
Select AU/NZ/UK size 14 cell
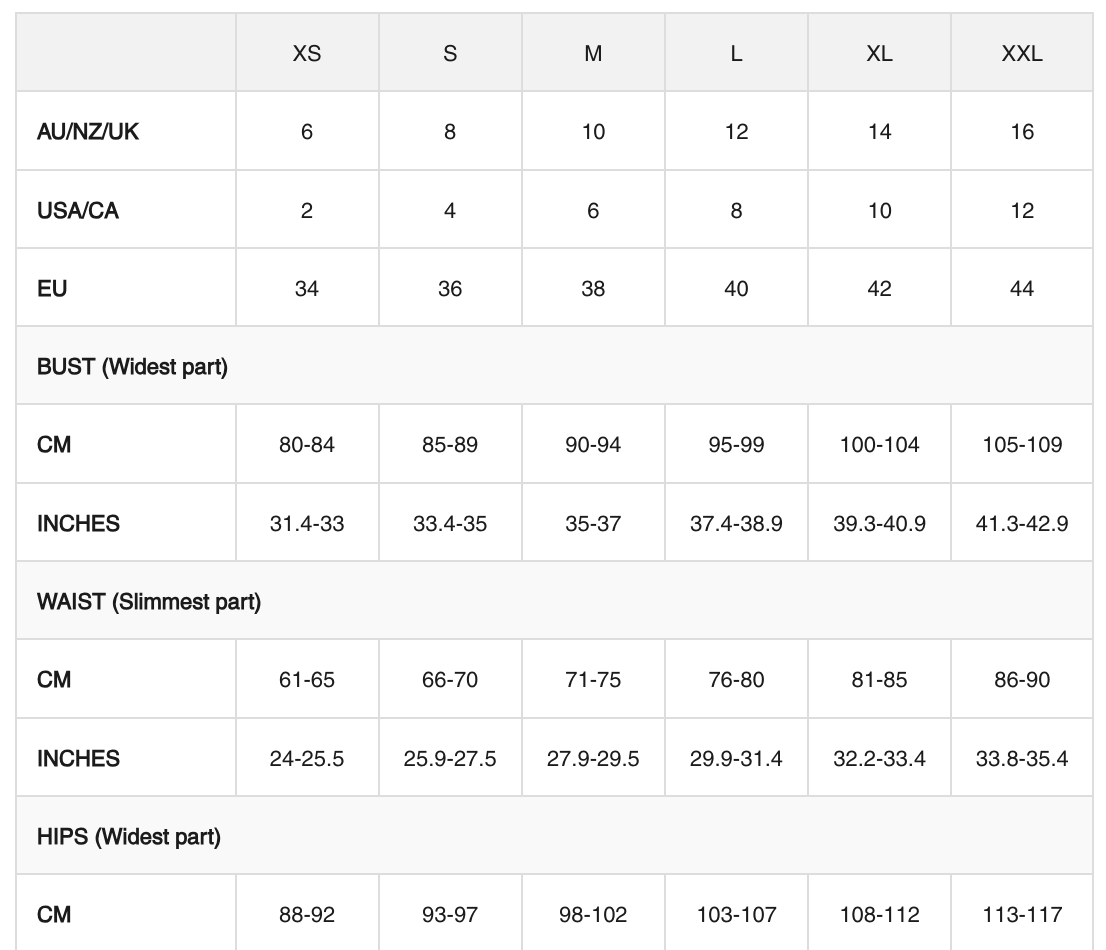pos(879,132)
